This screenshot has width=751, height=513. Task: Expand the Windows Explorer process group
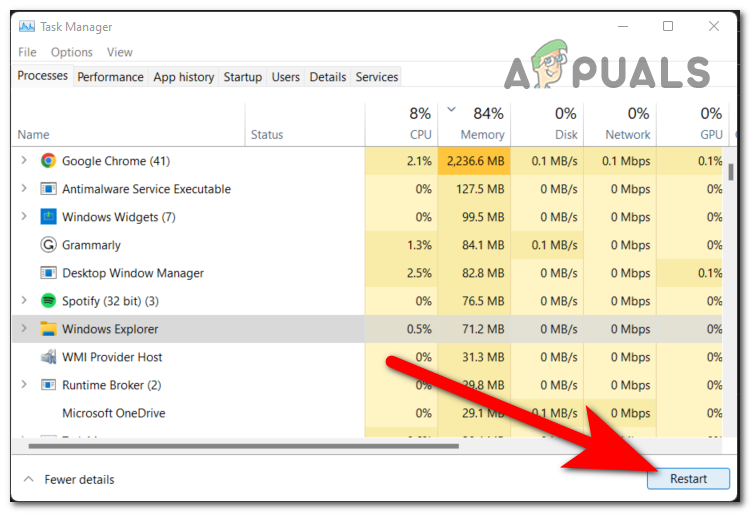24,328
